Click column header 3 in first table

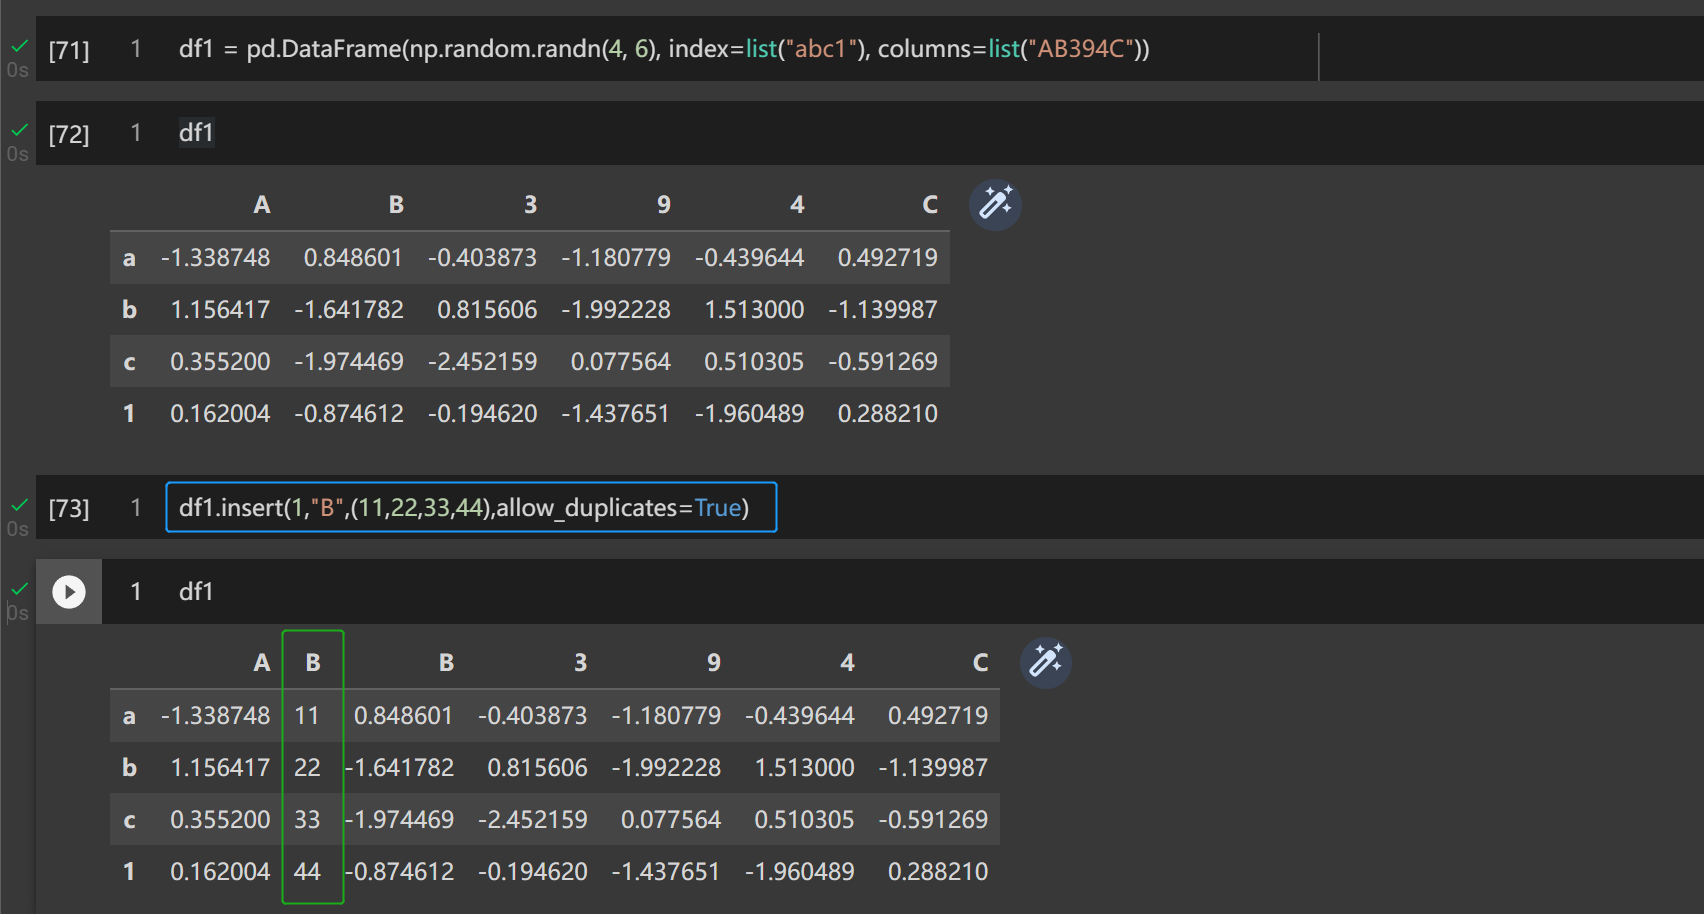pyautogui.click(x=530, y=205)
